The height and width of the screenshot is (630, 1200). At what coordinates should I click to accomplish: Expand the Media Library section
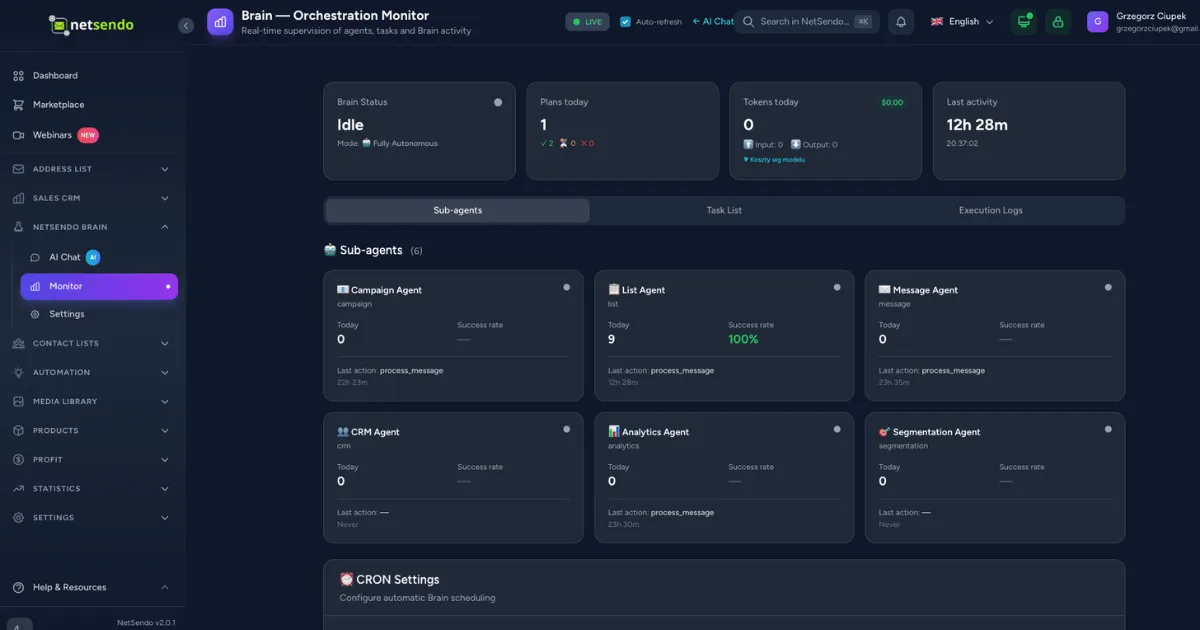tap(93, 401)
